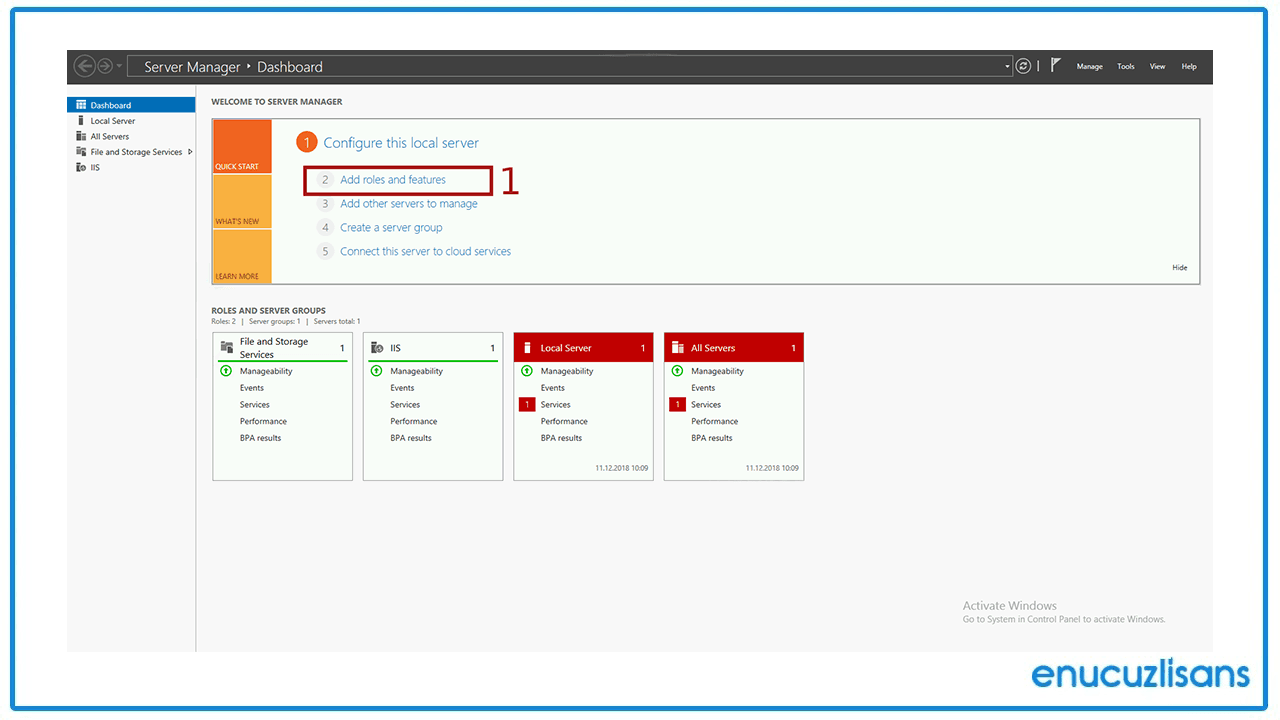Click Manageability icon in File and Storage tile
Image resolution: width=1280 pixels, height=720 pixels.
click(226, 371)
